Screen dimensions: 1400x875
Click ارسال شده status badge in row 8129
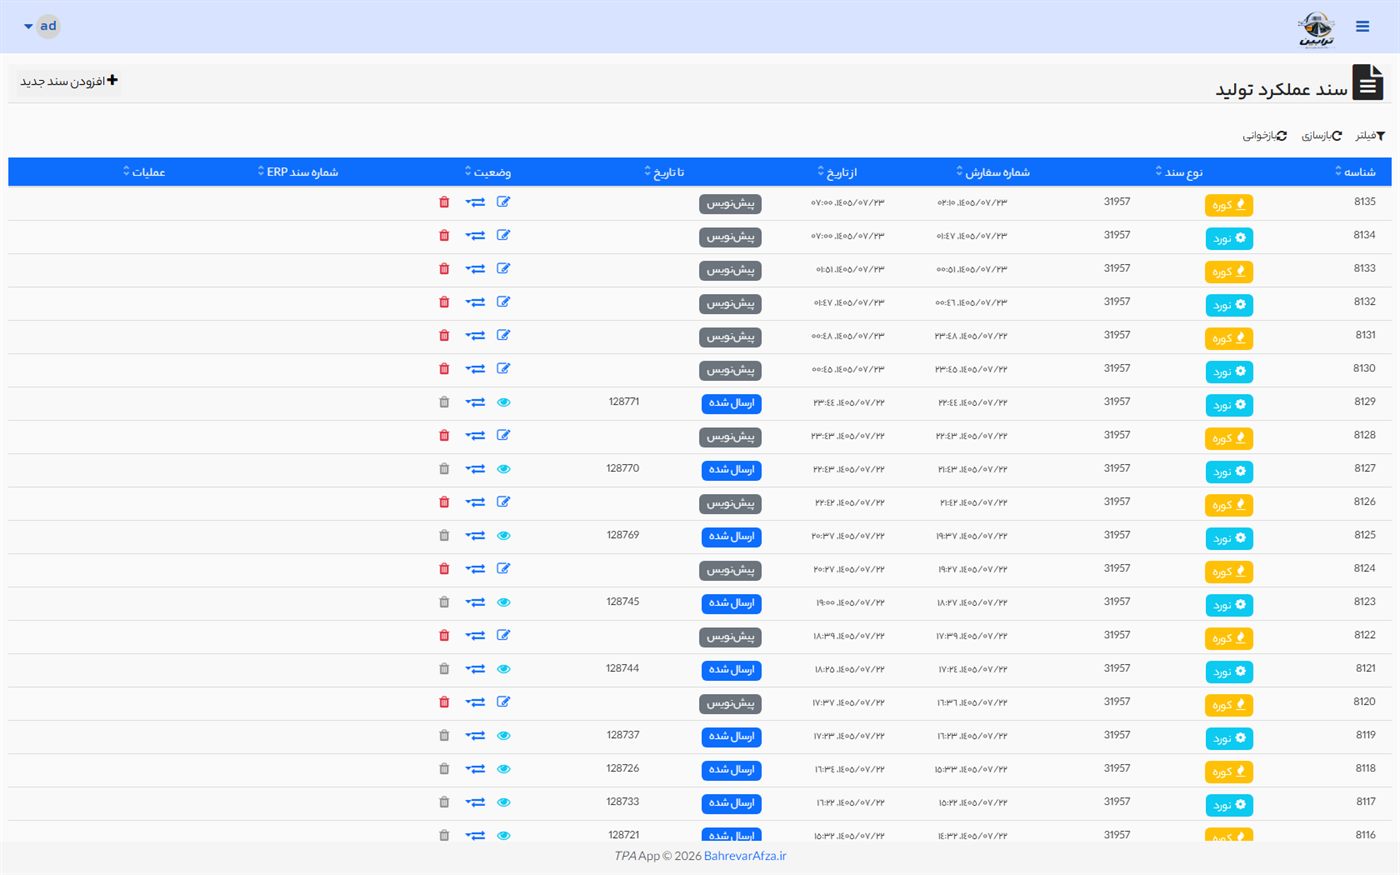tap(731, 403)
